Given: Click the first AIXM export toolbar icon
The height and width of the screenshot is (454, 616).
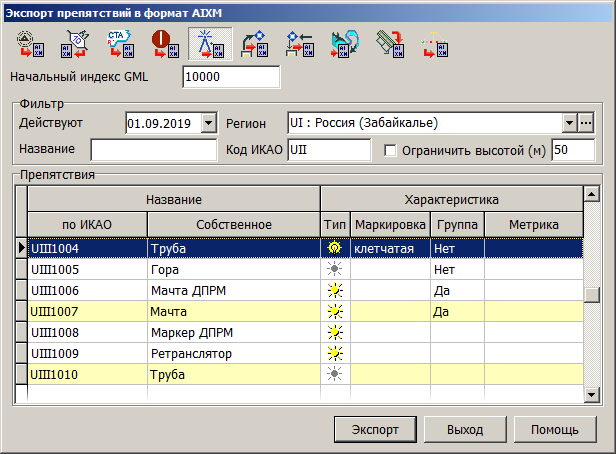Looking at the screenshot, I should 28,44.
